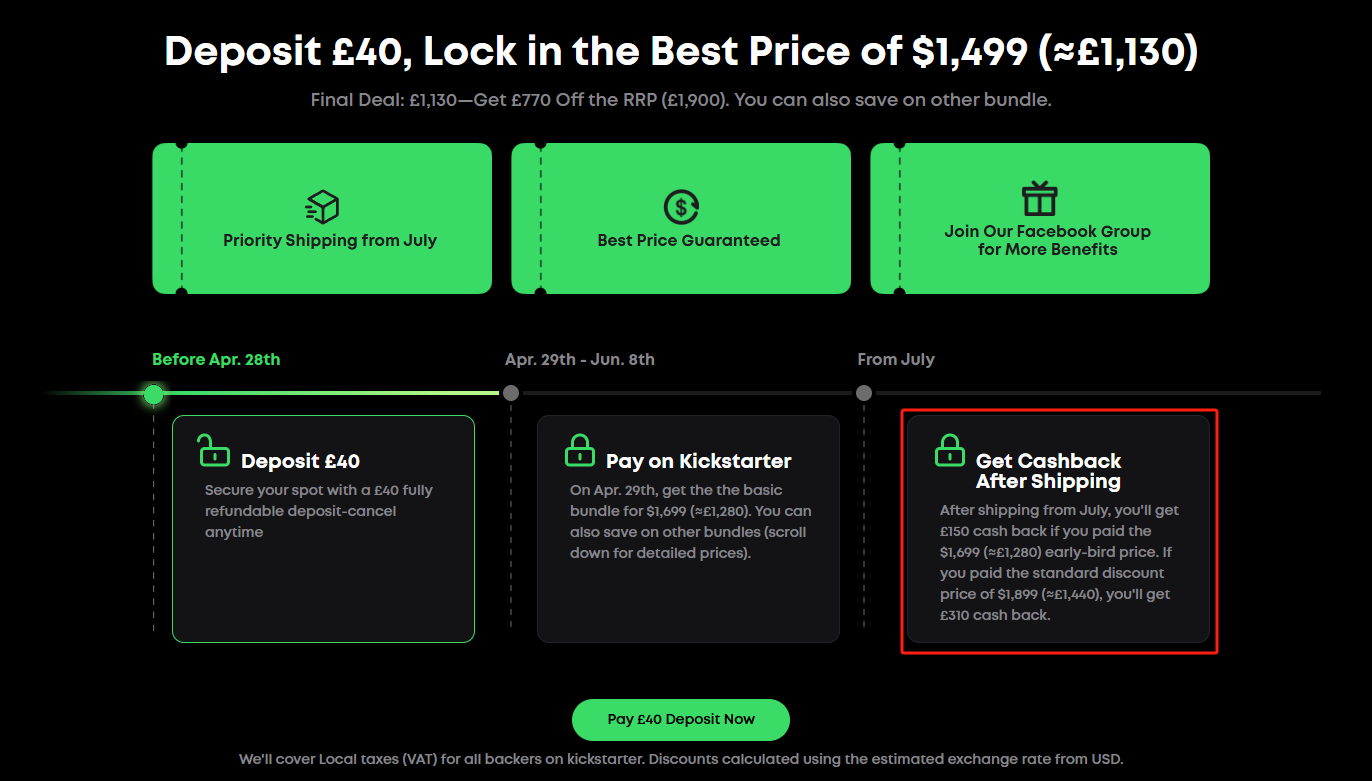Click the Facebook Group gift box icon
1372x781 pixels.
1040,199
